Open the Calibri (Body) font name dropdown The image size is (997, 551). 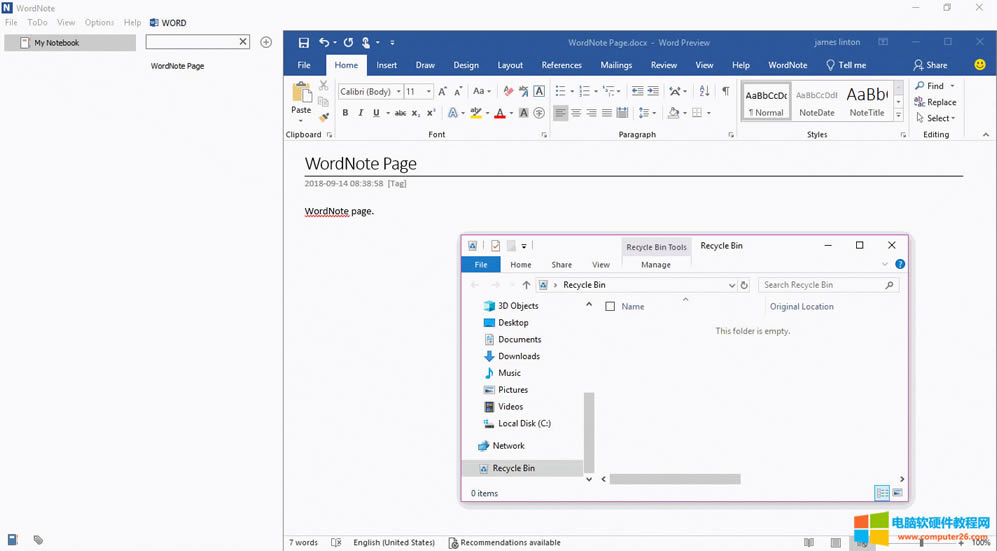pos(398,92)
